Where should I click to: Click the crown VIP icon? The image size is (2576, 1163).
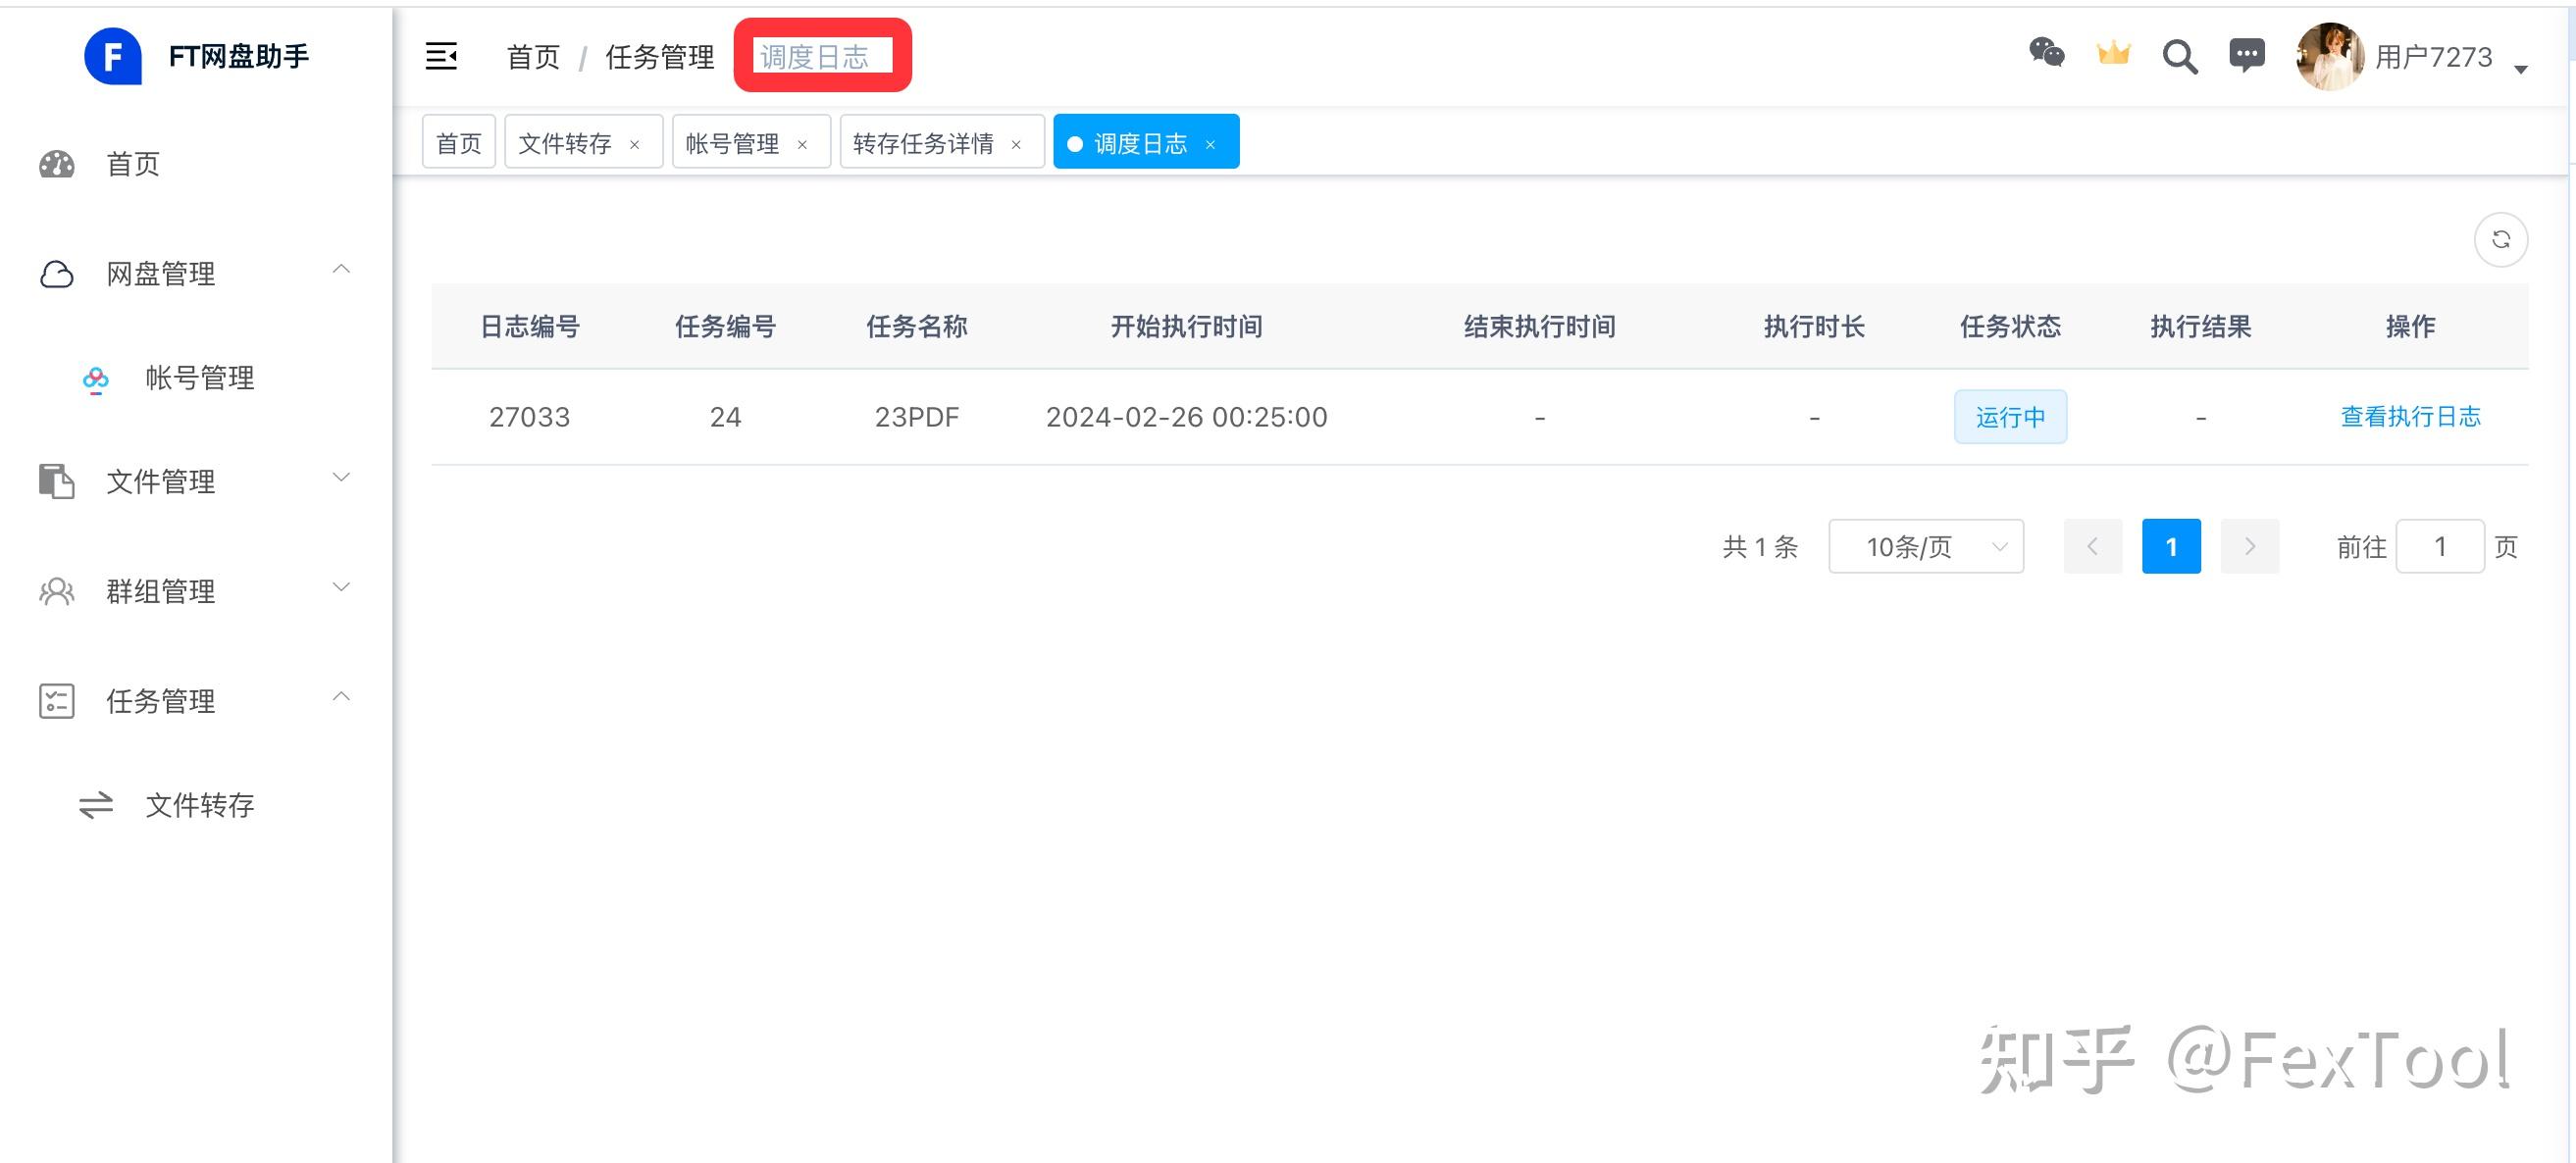tap(2113, 53)
